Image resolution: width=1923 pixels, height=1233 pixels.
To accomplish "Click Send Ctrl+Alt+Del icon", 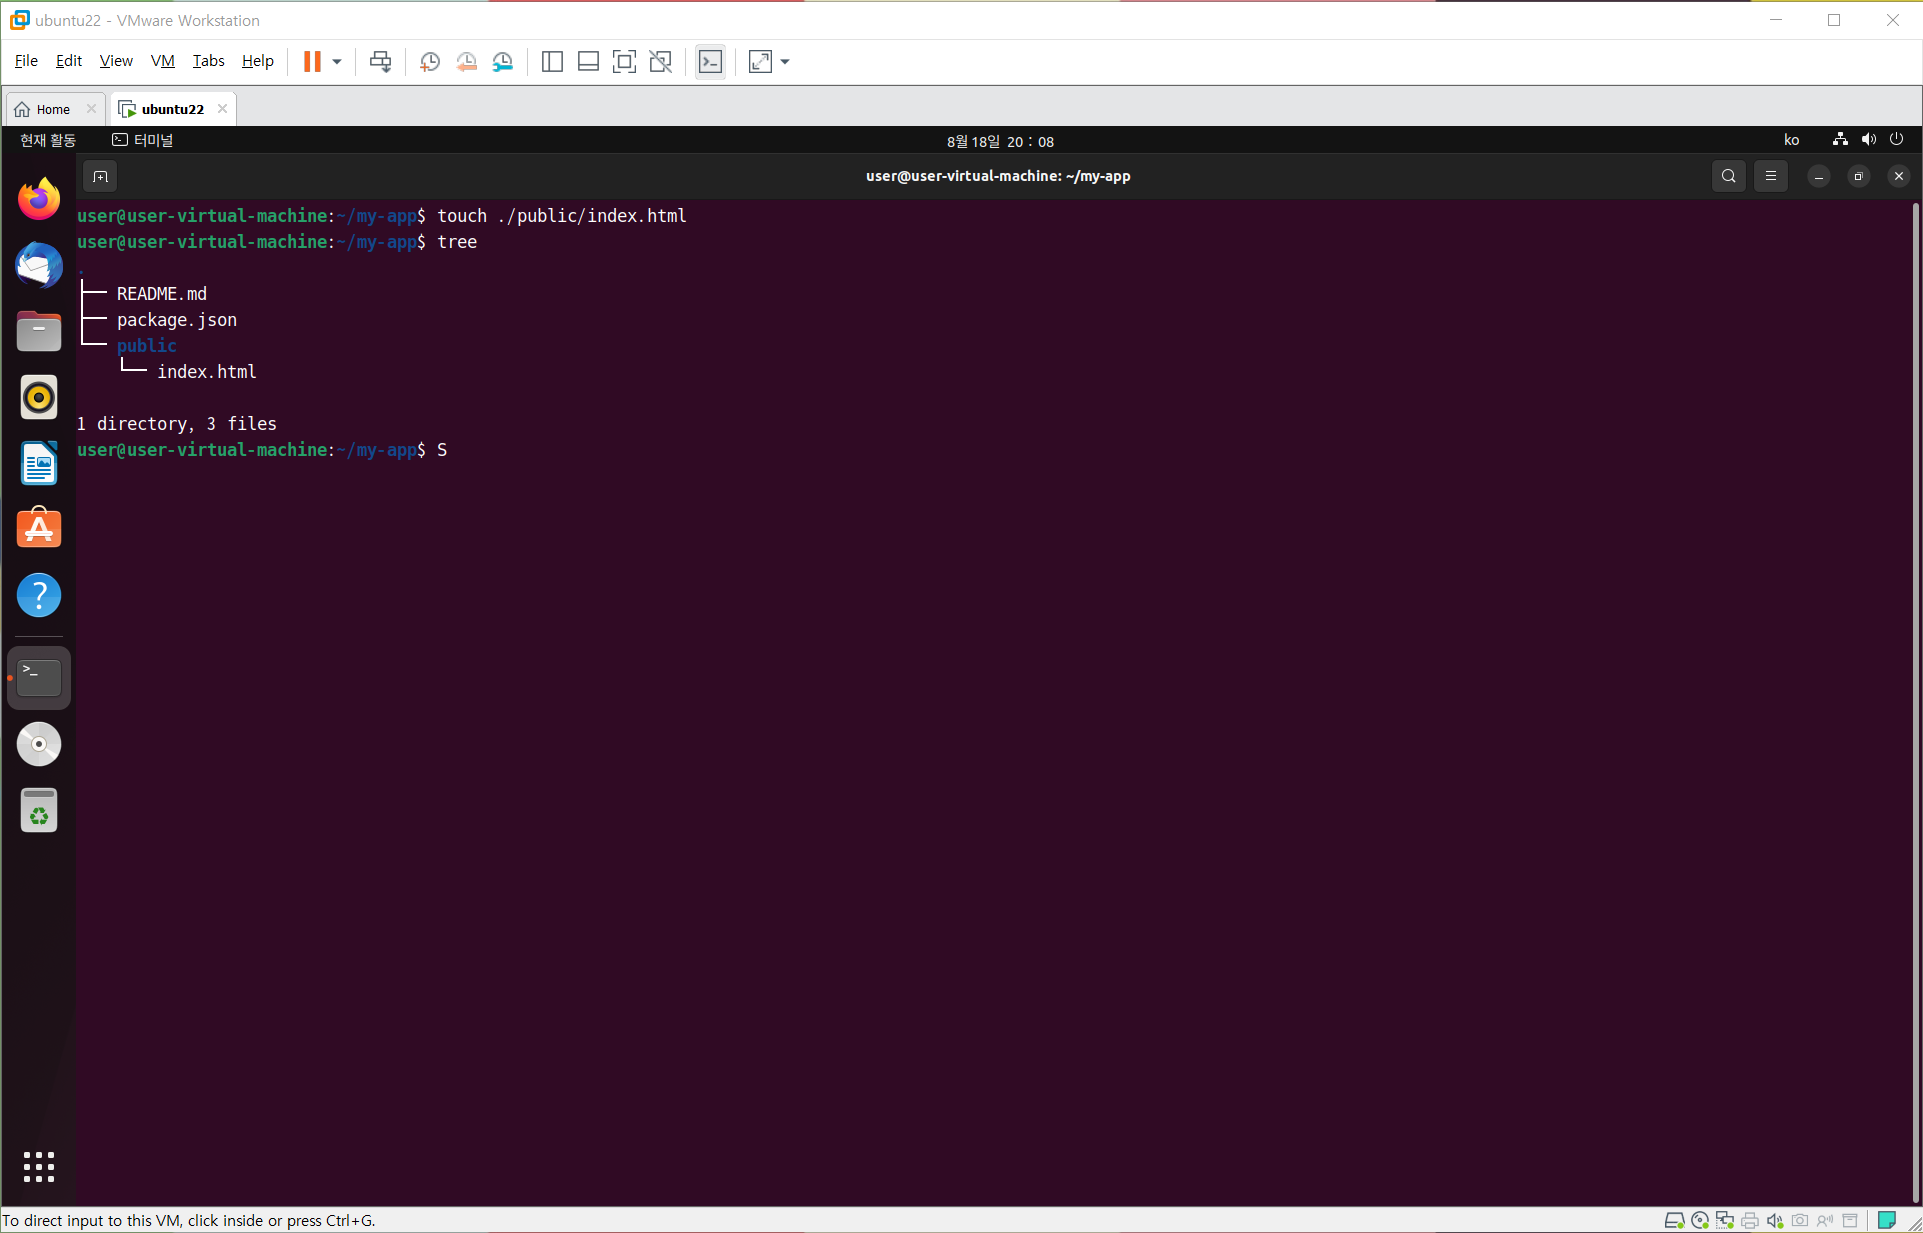I will coord(380,62).
